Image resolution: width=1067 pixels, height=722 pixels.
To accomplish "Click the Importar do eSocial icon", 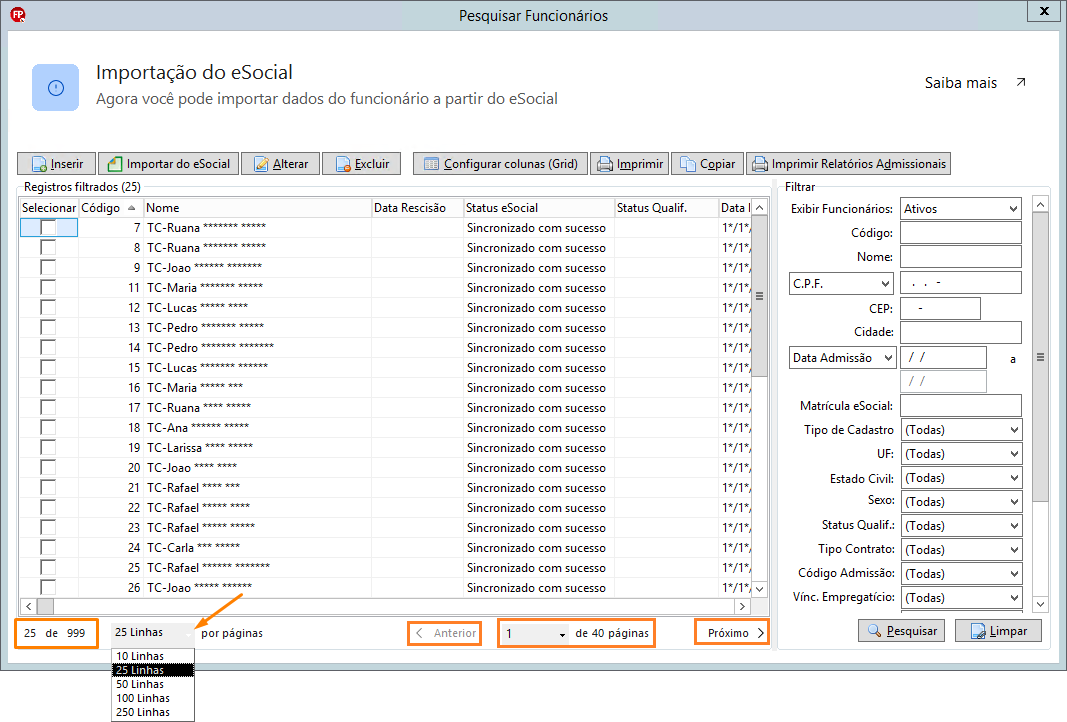I will 115,164.
